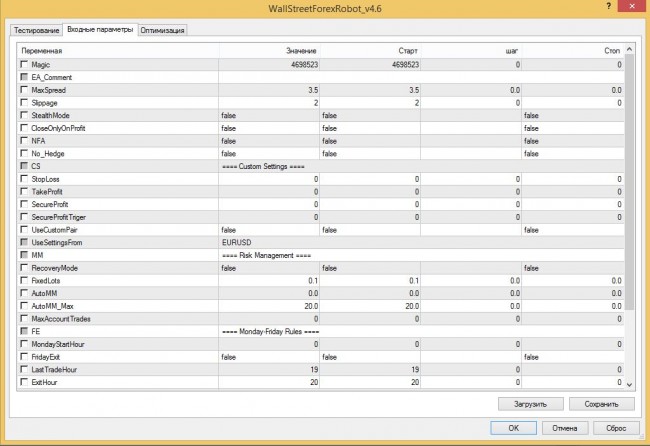The height and width of the screenshot is (446, 650).
Task: Tick the MaxAccountTrades checkbox
Action: pyautogui.click(x=24, y=318)
